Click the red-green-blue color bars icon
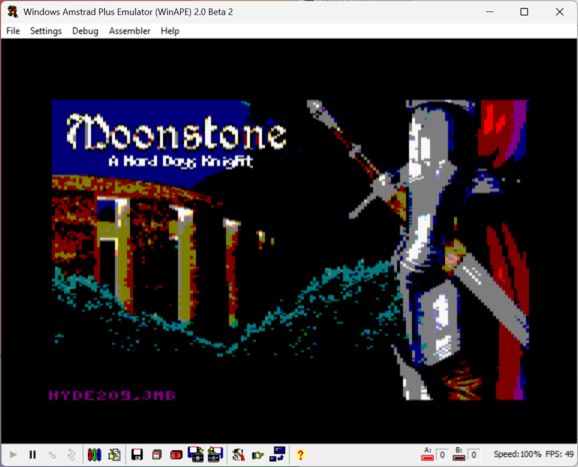Image resolution: width=578 pixels, height=467 pixels. (94, 454)
